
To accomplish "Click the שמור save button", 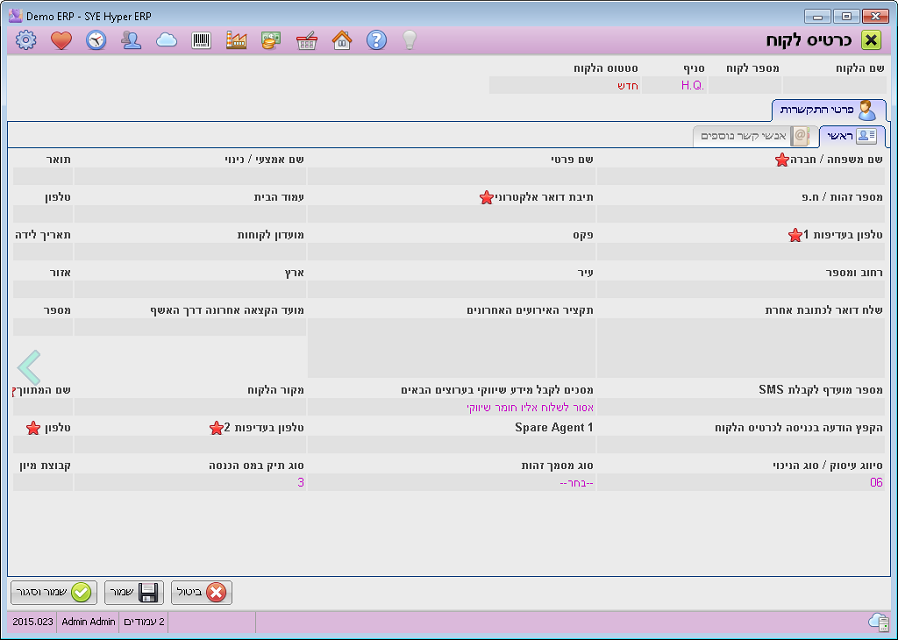I will pyautogui.click(x=134, y=592).
